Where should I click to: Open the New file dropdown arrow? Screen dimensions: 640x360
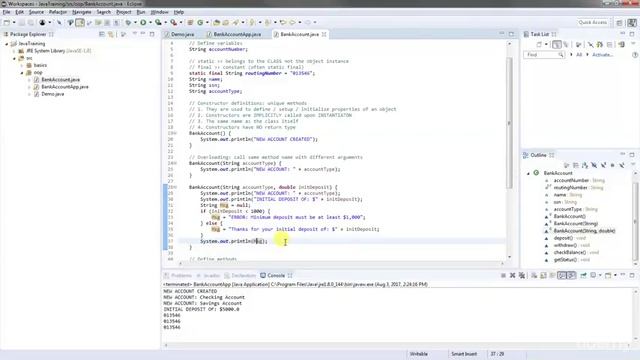tap(14, 22)
